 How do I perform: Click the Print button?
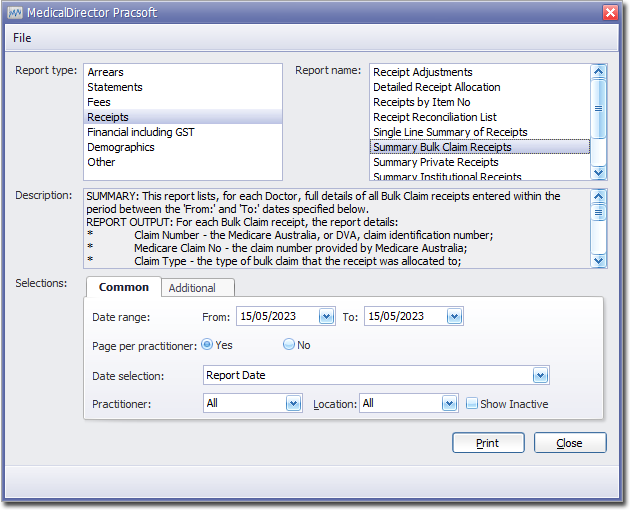tap(488, 443)
